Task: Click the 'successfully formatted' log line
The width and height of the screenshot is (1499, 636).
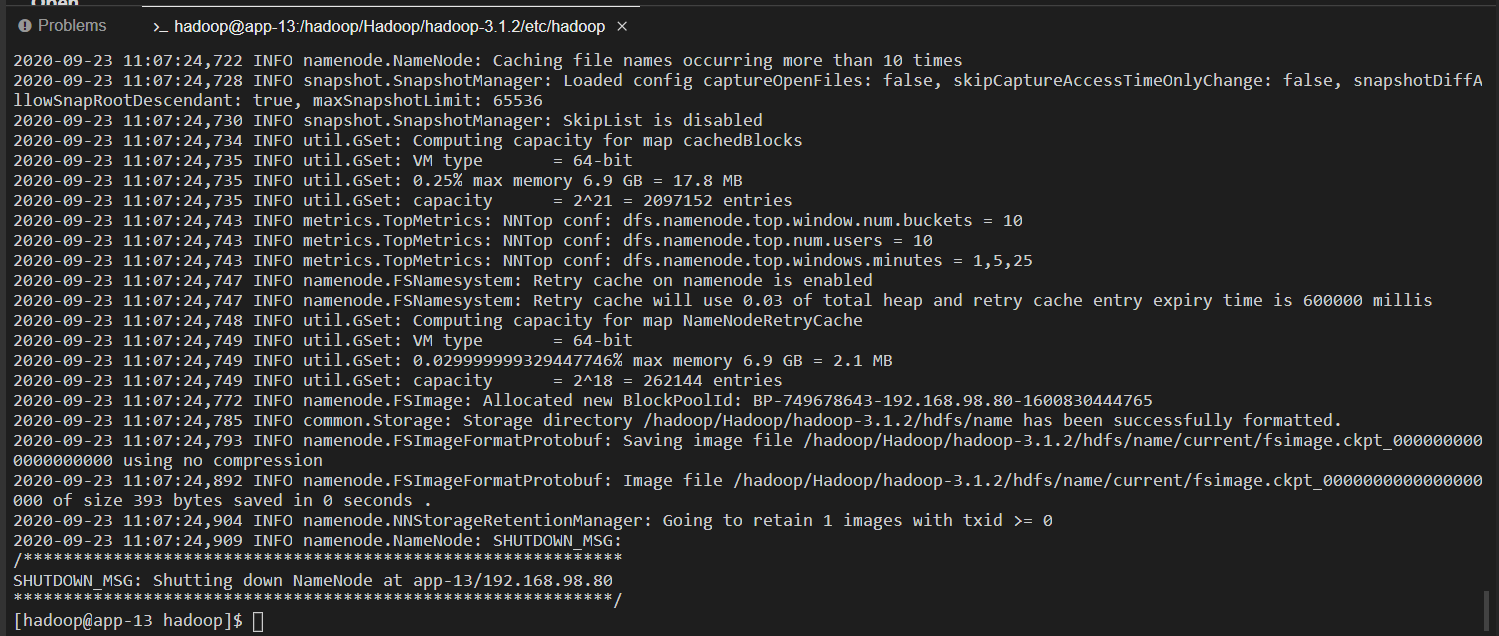Action: coord(677,420)
